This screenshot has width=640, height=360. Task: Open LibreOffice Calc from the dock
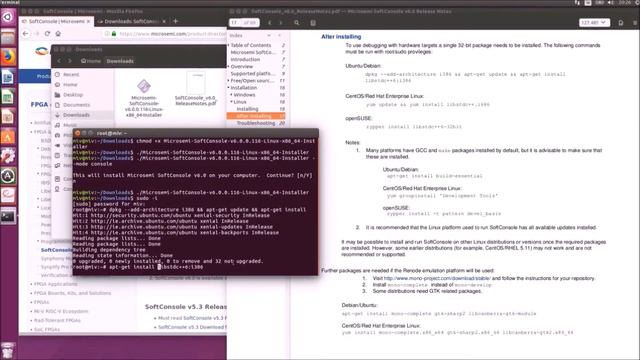(8, 97)
